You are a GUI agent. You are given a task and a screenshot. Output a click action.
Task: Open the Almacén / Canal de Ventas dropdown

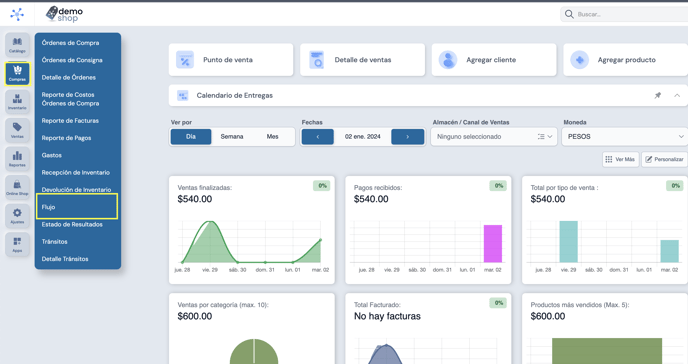pyautogui.click(x=494, y=137)
